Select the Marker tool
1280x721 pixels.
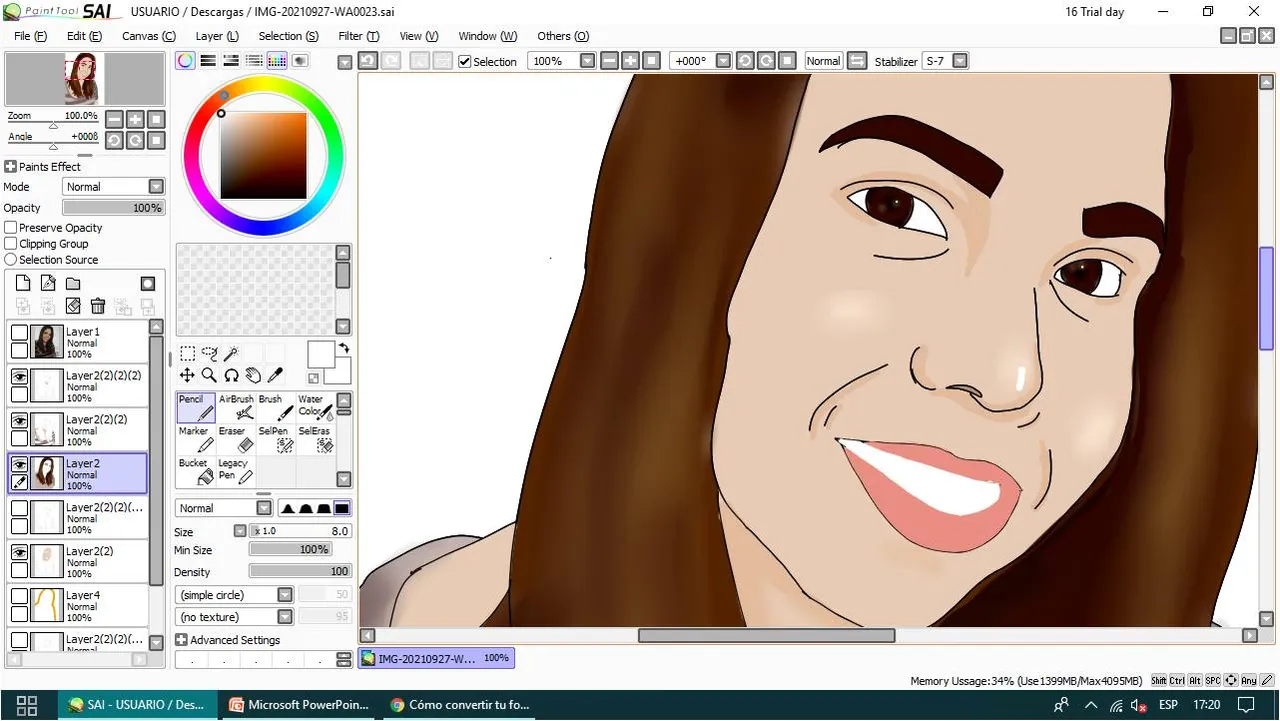(196, 439)
